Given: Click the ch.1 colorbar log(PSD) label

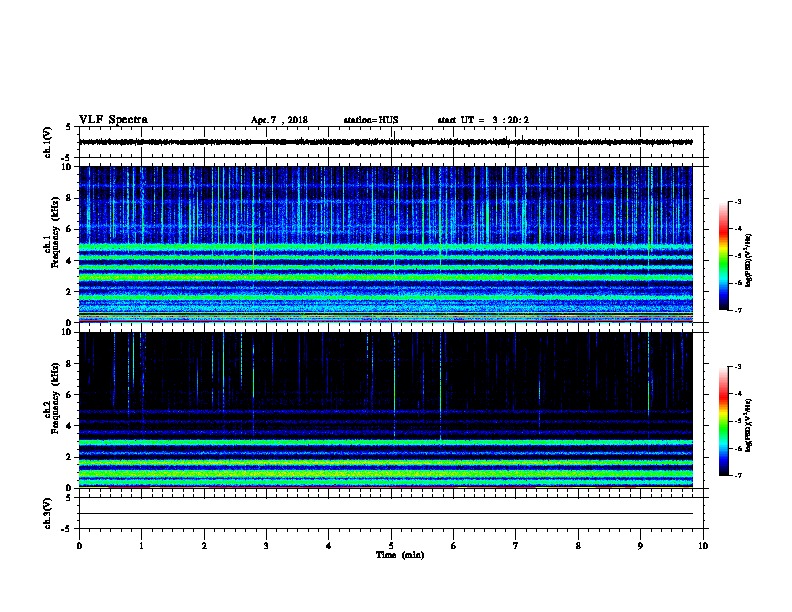Looking at the screenshot, I should click(749, 261).
